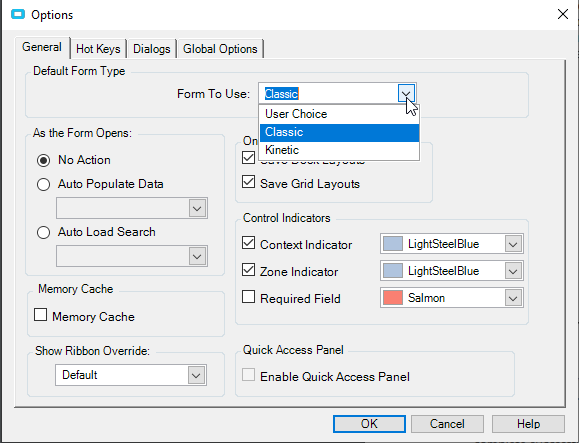Select Auto Populate Data radio button
The height and width of the screenshot is (443, 579).
tap(43, 185)
